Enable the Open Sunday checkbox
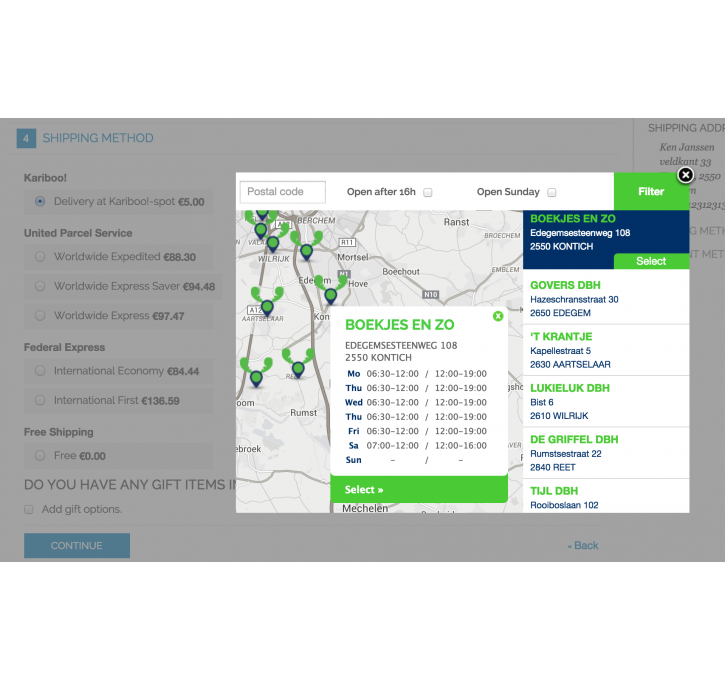The height and width of the screenshot is (680, 725). [x=552, y=192]
